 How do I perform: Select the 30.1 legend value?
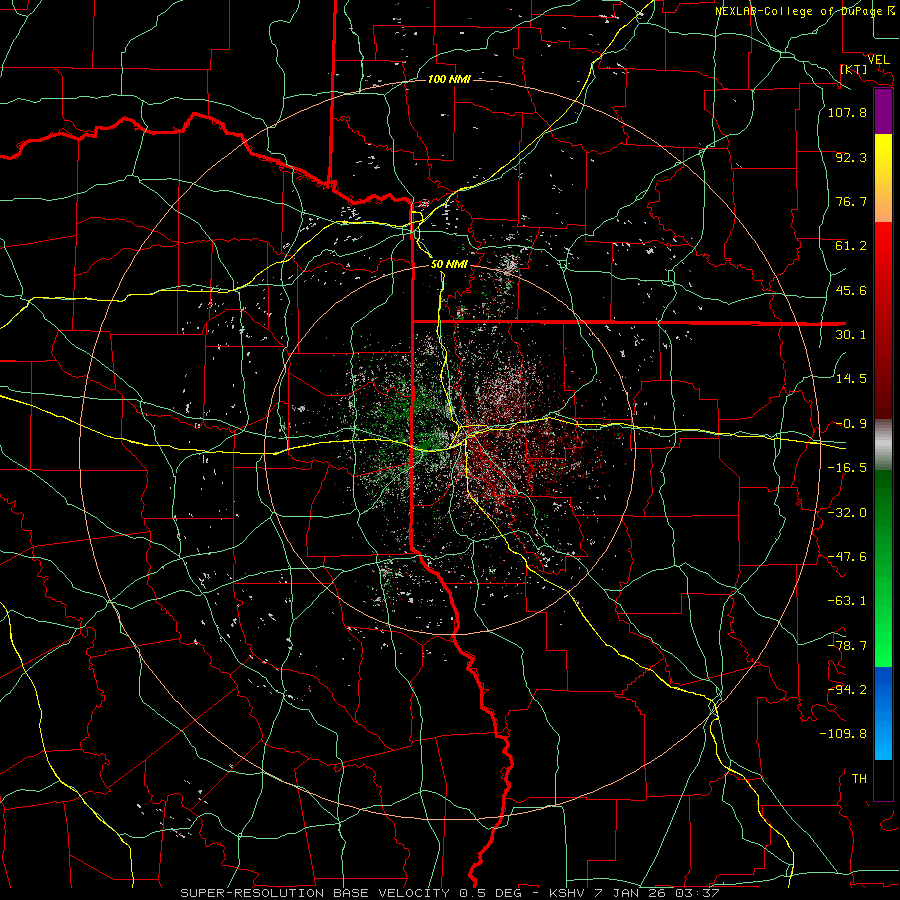pos(851,335)
